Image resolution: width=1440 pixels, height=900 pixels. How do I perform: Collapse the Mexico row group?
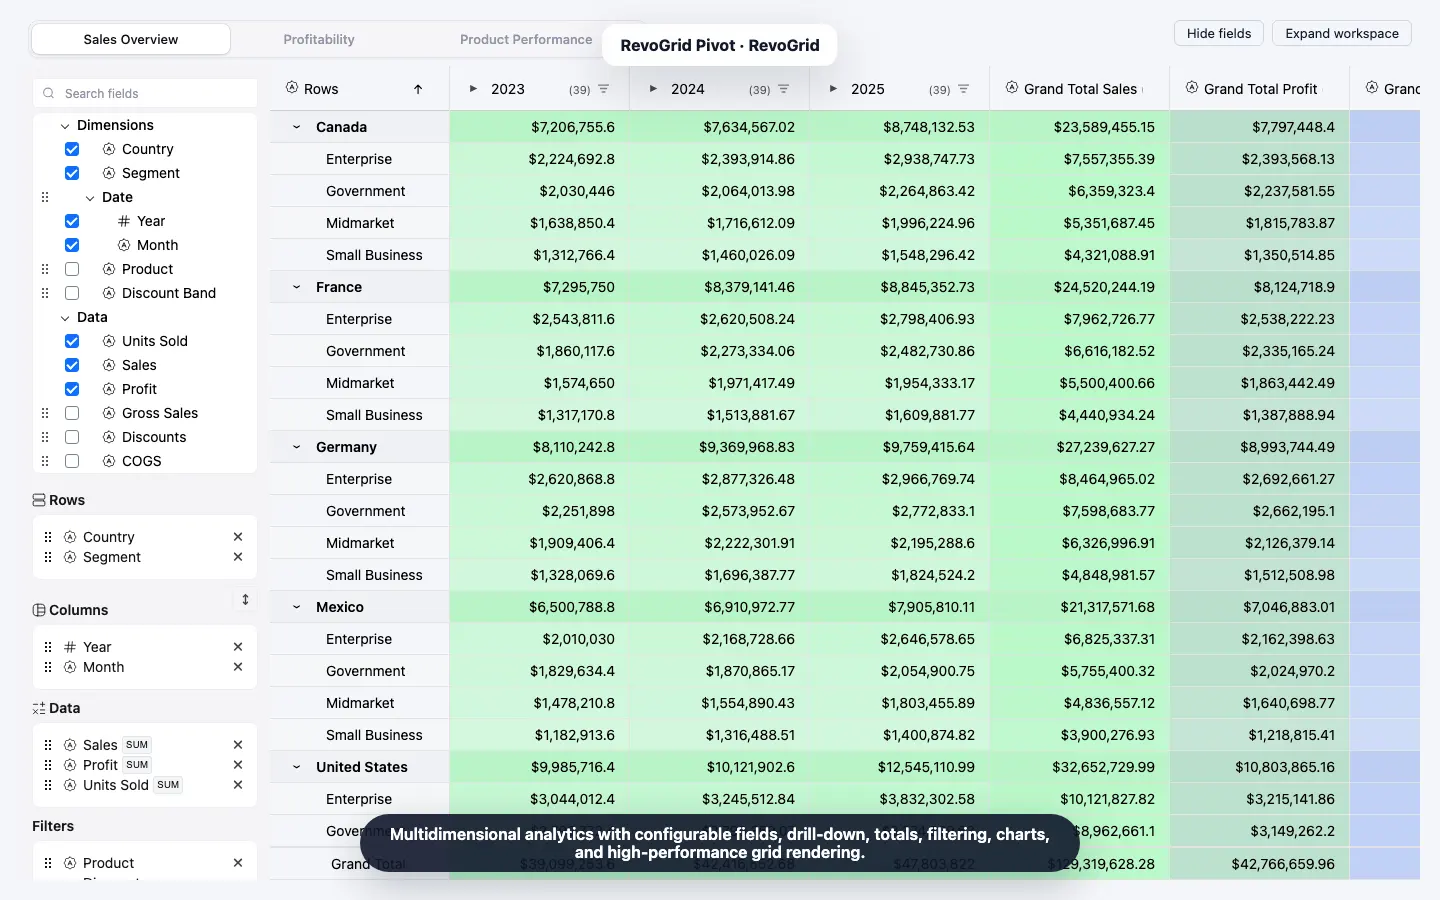296,607
